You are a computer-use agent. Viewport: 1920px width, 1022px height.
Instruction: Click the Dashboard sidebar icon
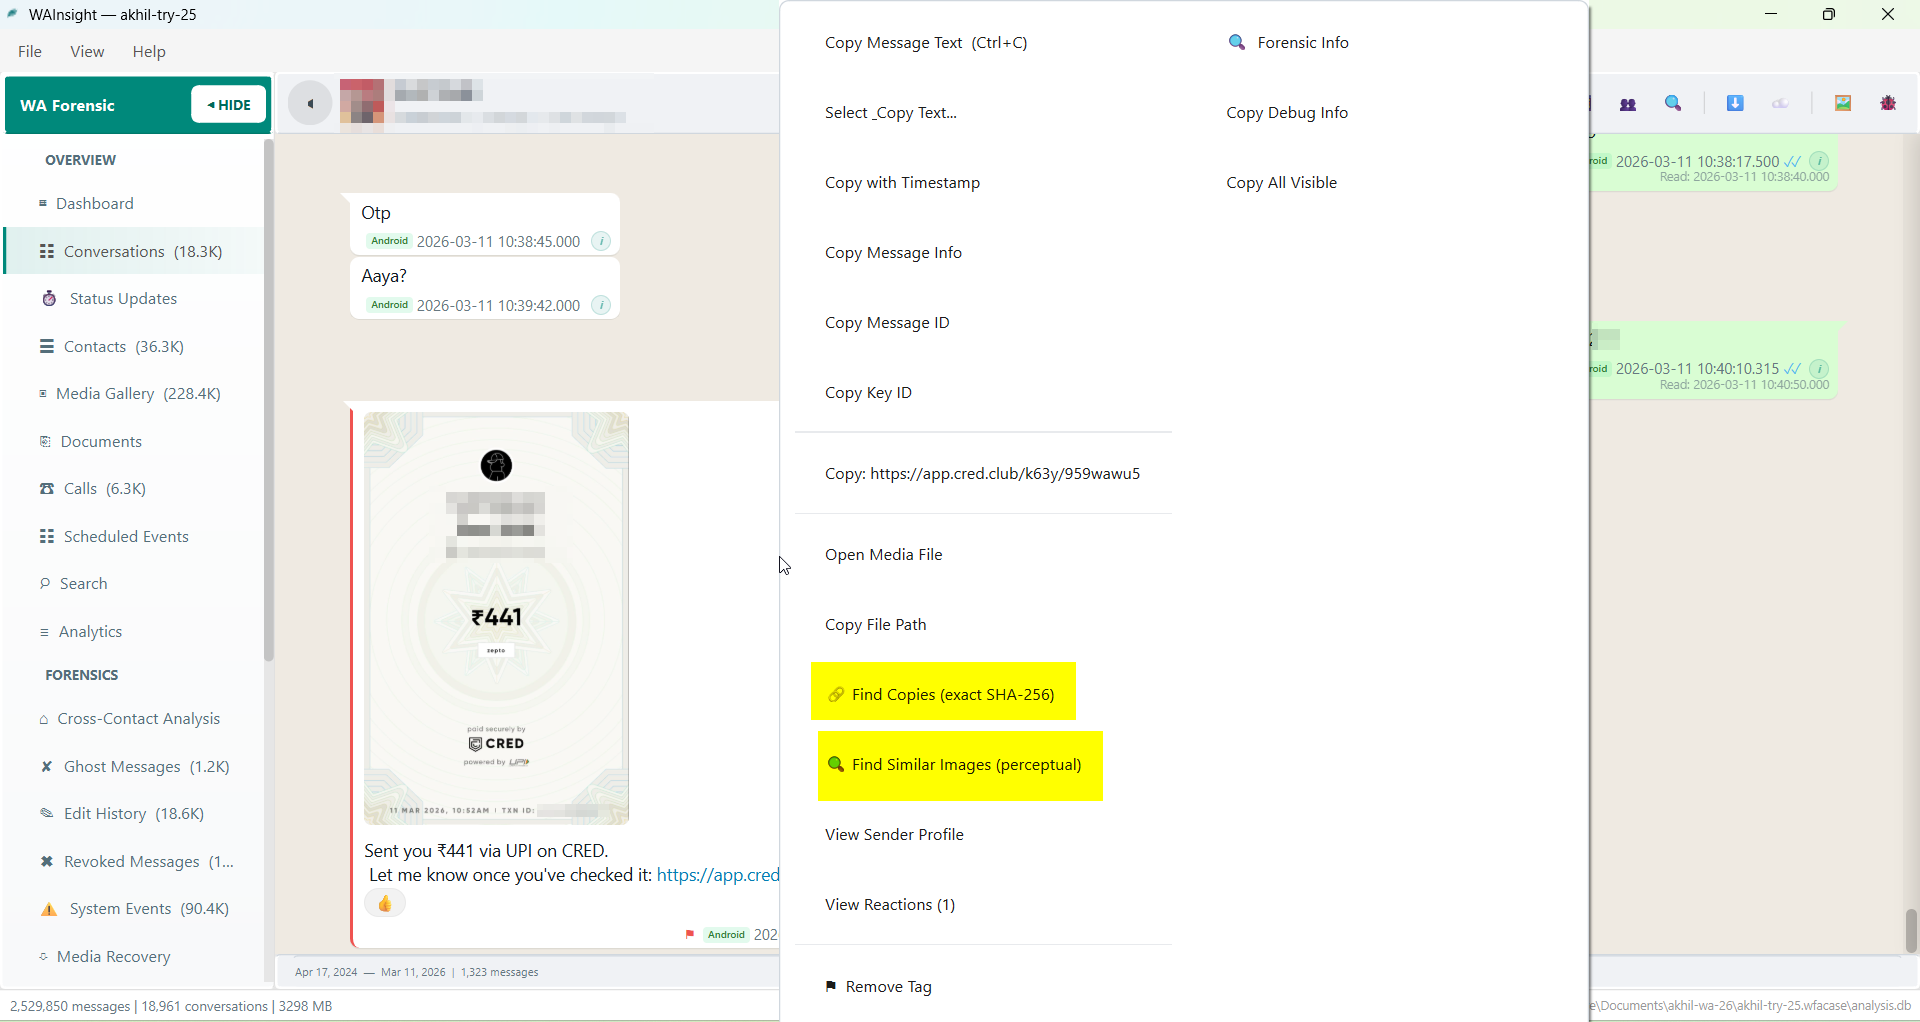click(43, 203)
